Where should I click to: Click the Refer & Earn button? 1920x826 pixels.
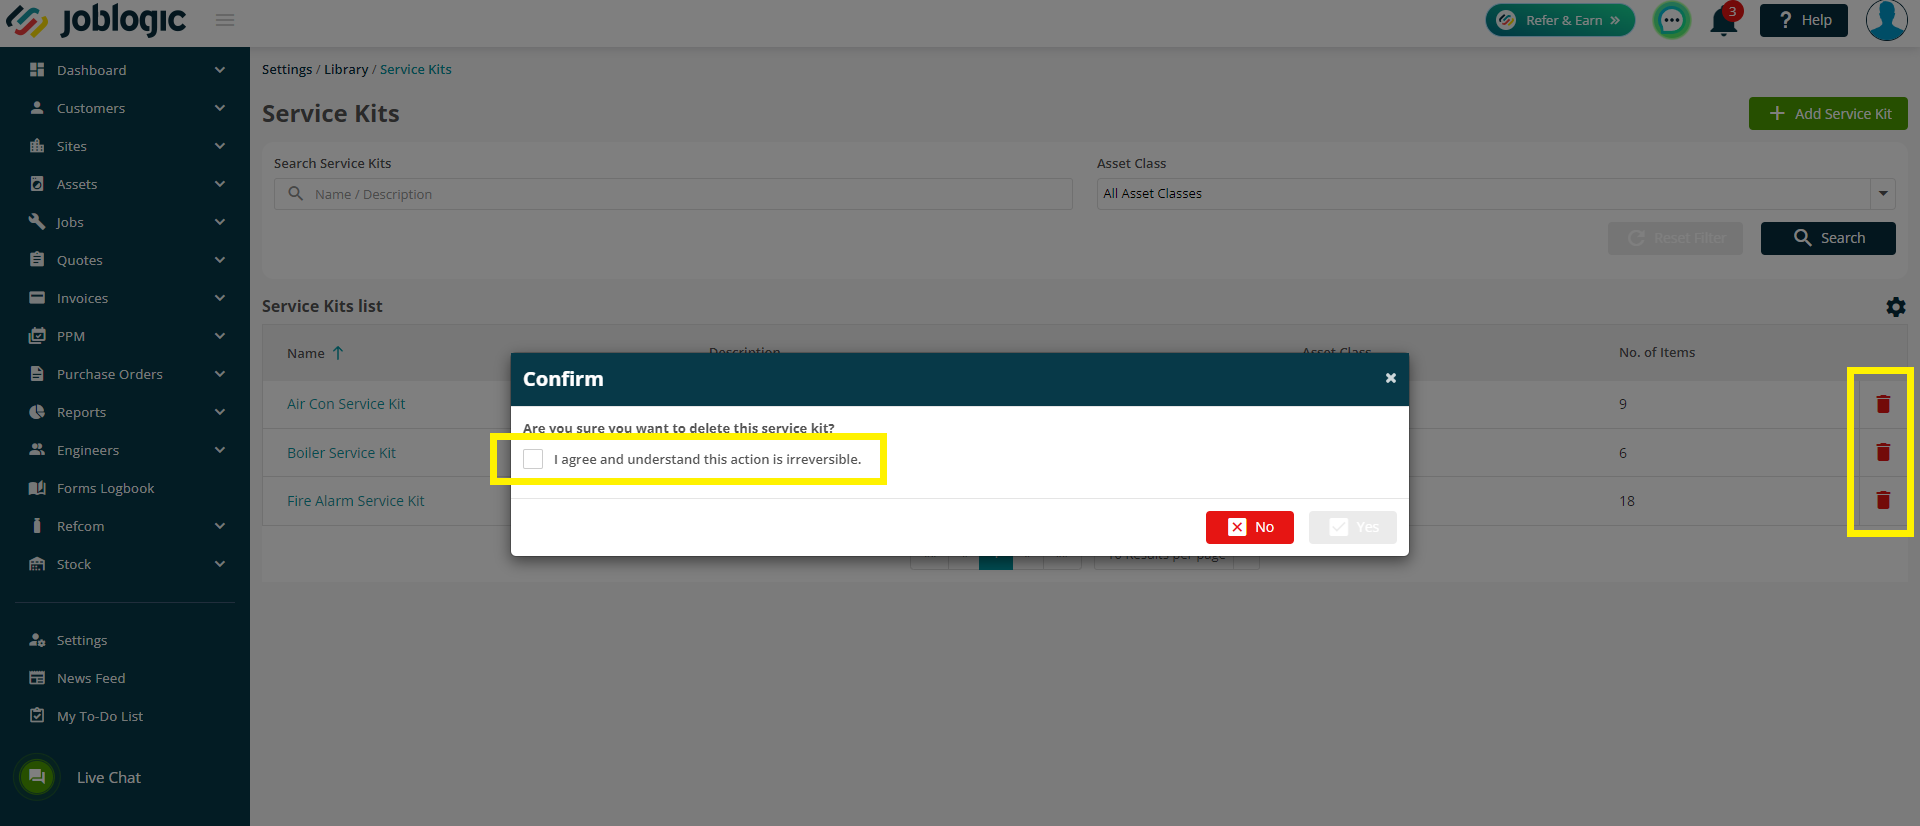click(1560, 20)
